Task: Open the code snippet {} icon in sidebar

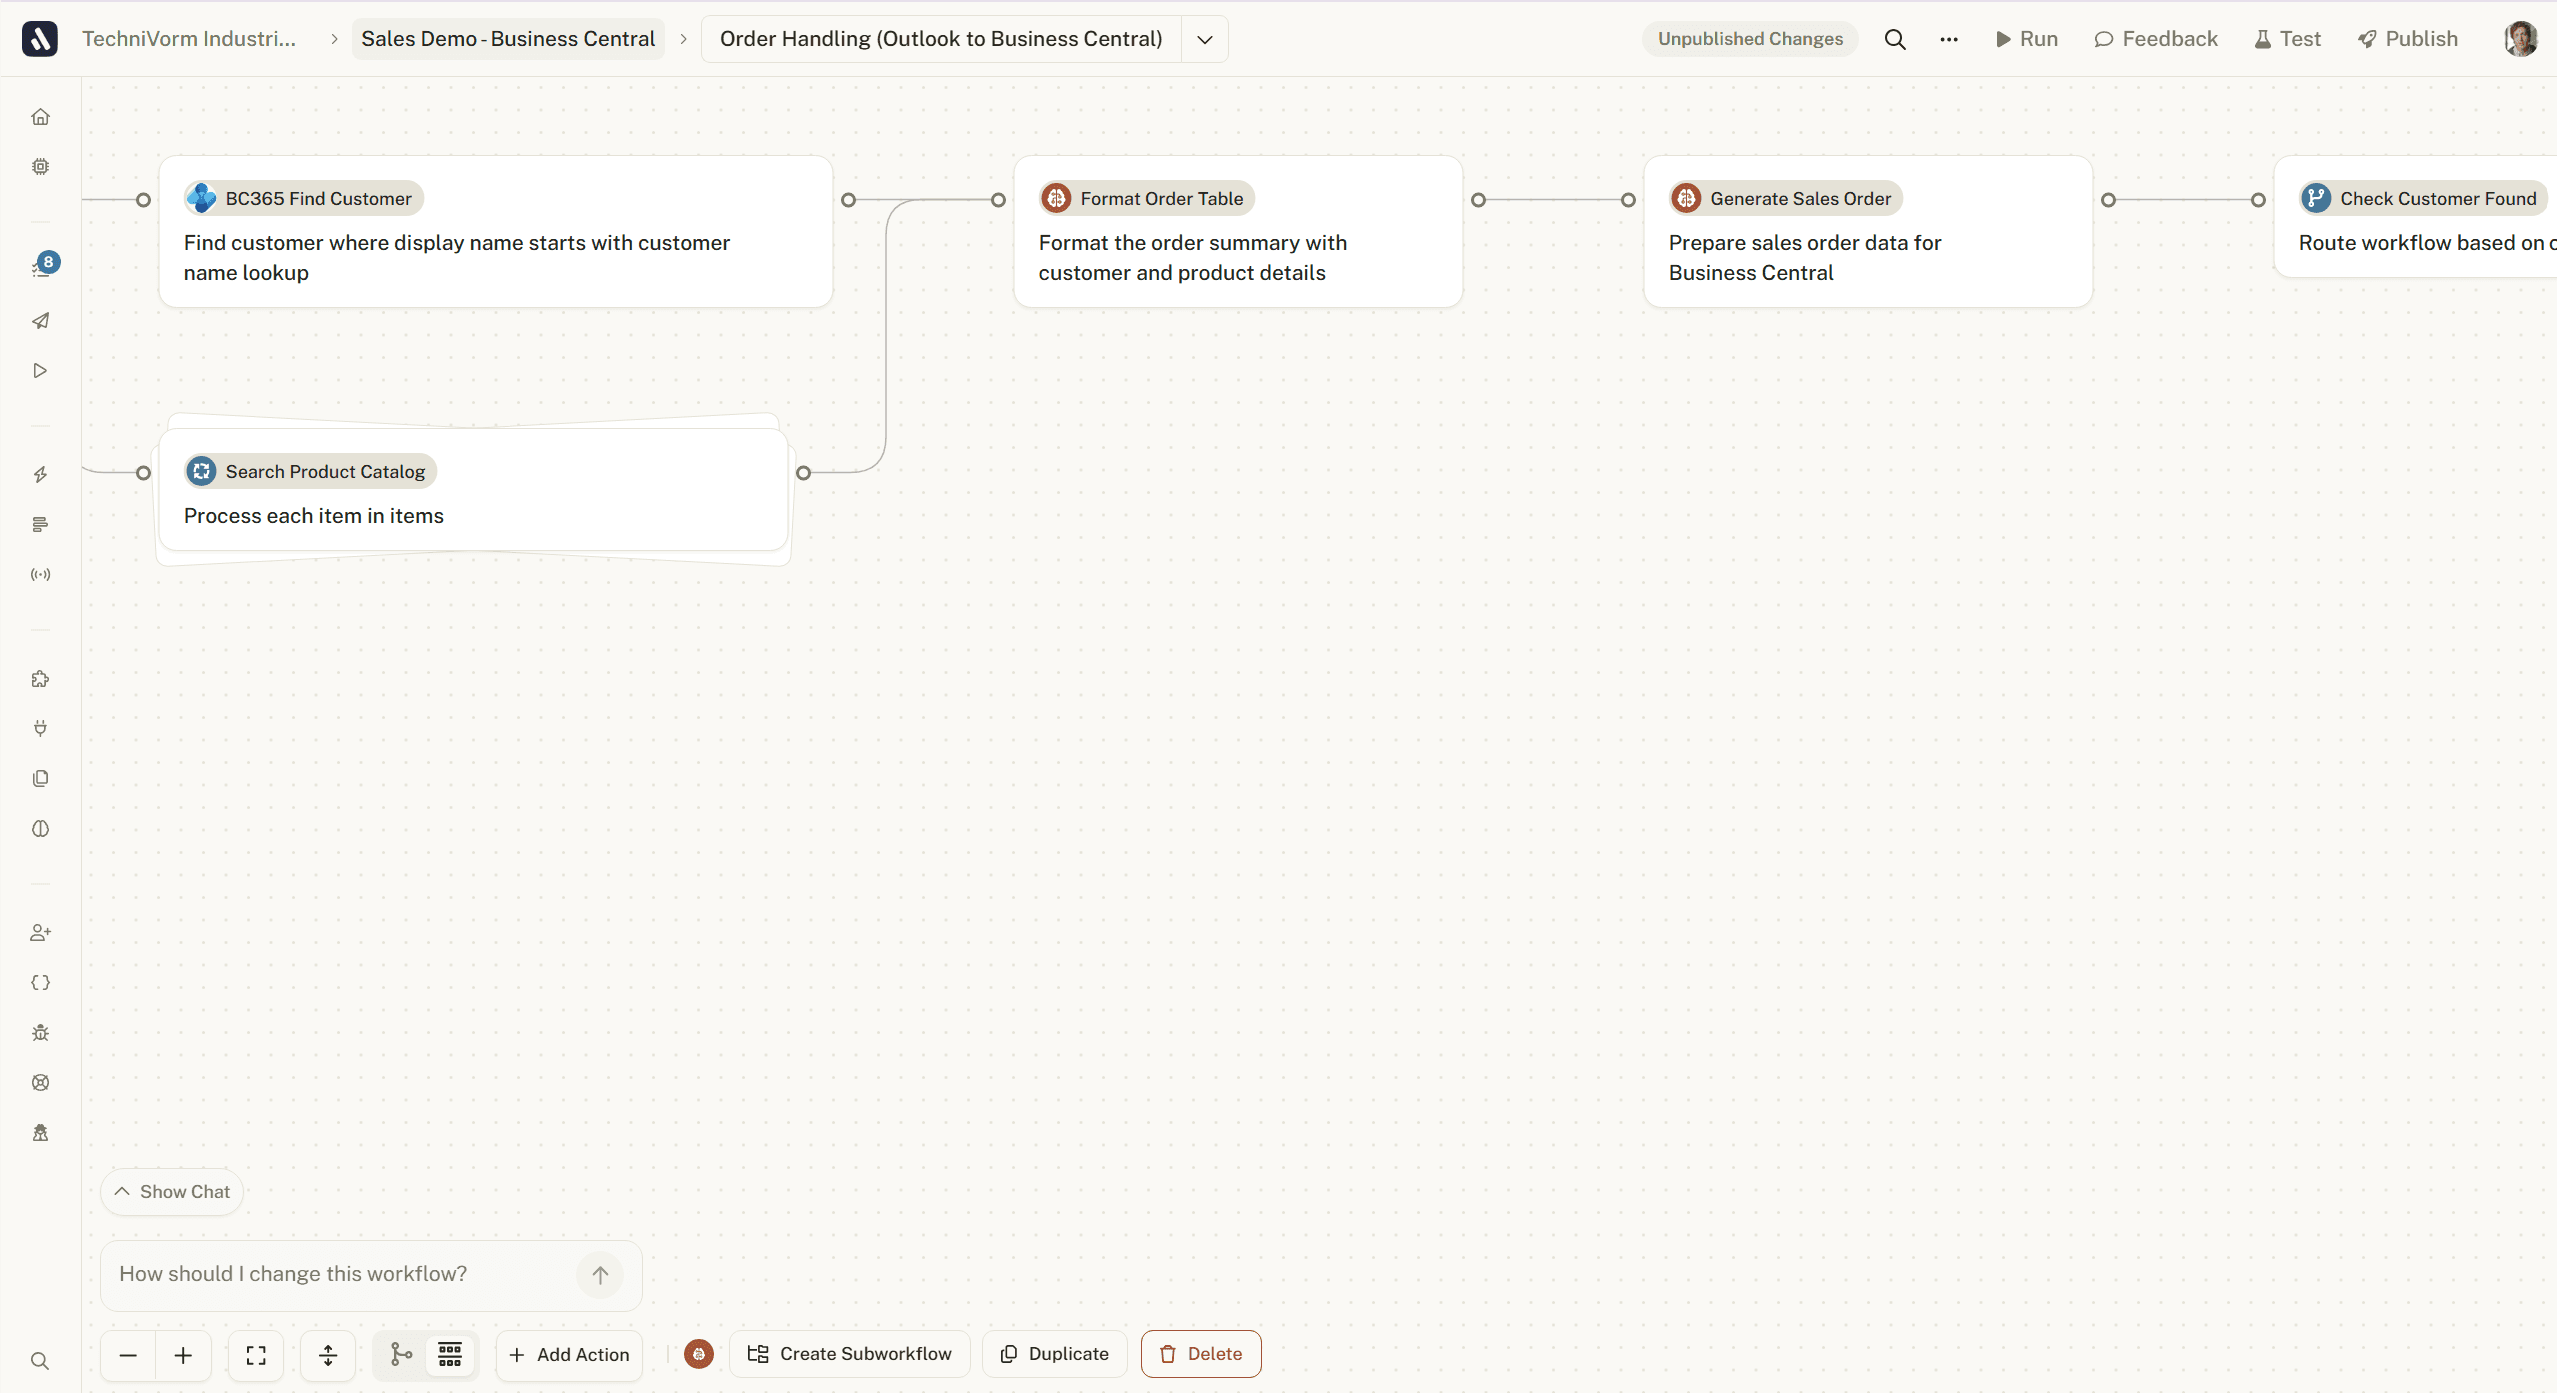Action: [x=40, y=982]
